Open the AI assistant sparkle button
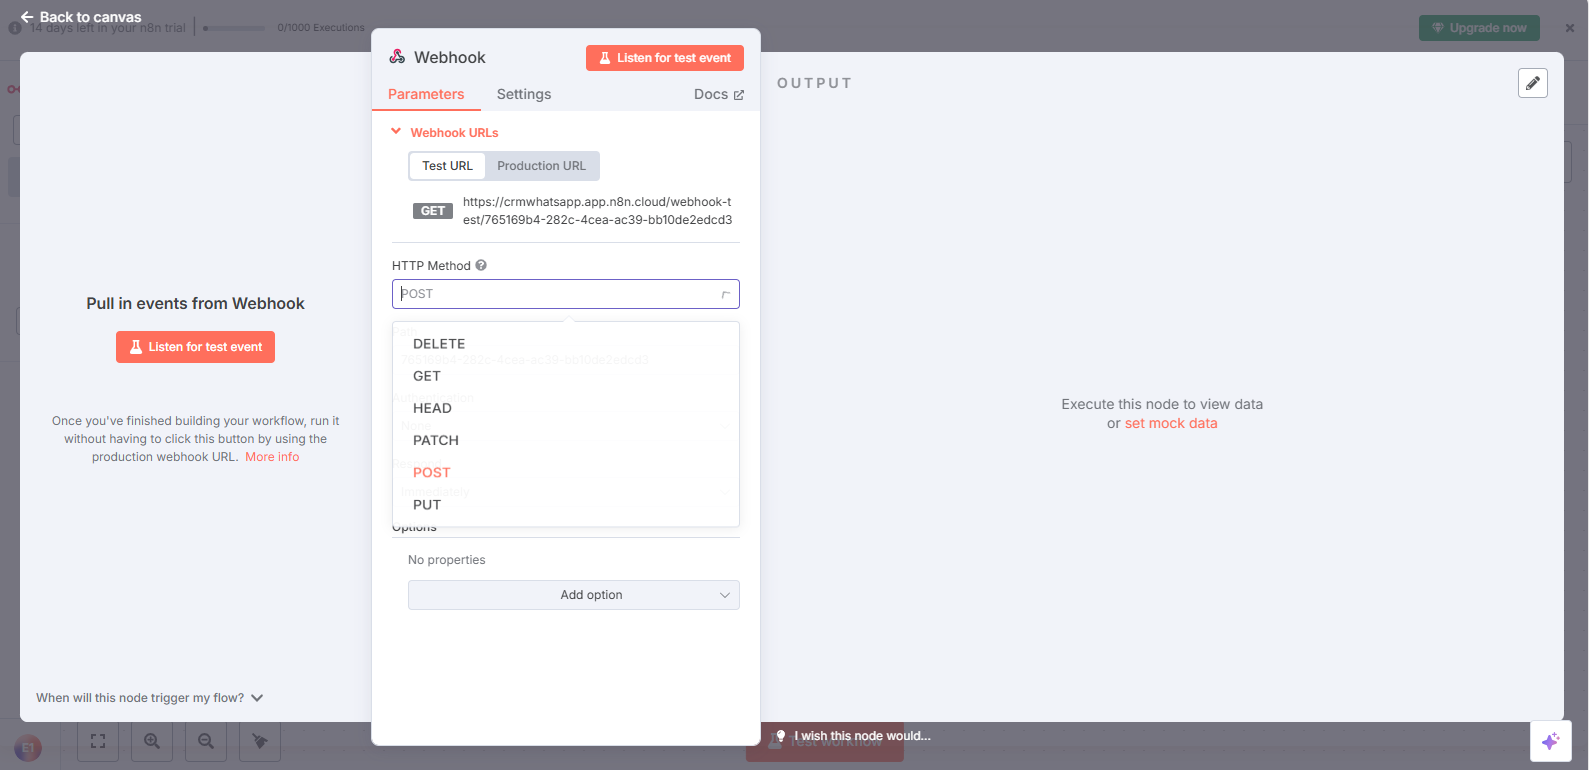1589x770 pixels. (1550, 741)
